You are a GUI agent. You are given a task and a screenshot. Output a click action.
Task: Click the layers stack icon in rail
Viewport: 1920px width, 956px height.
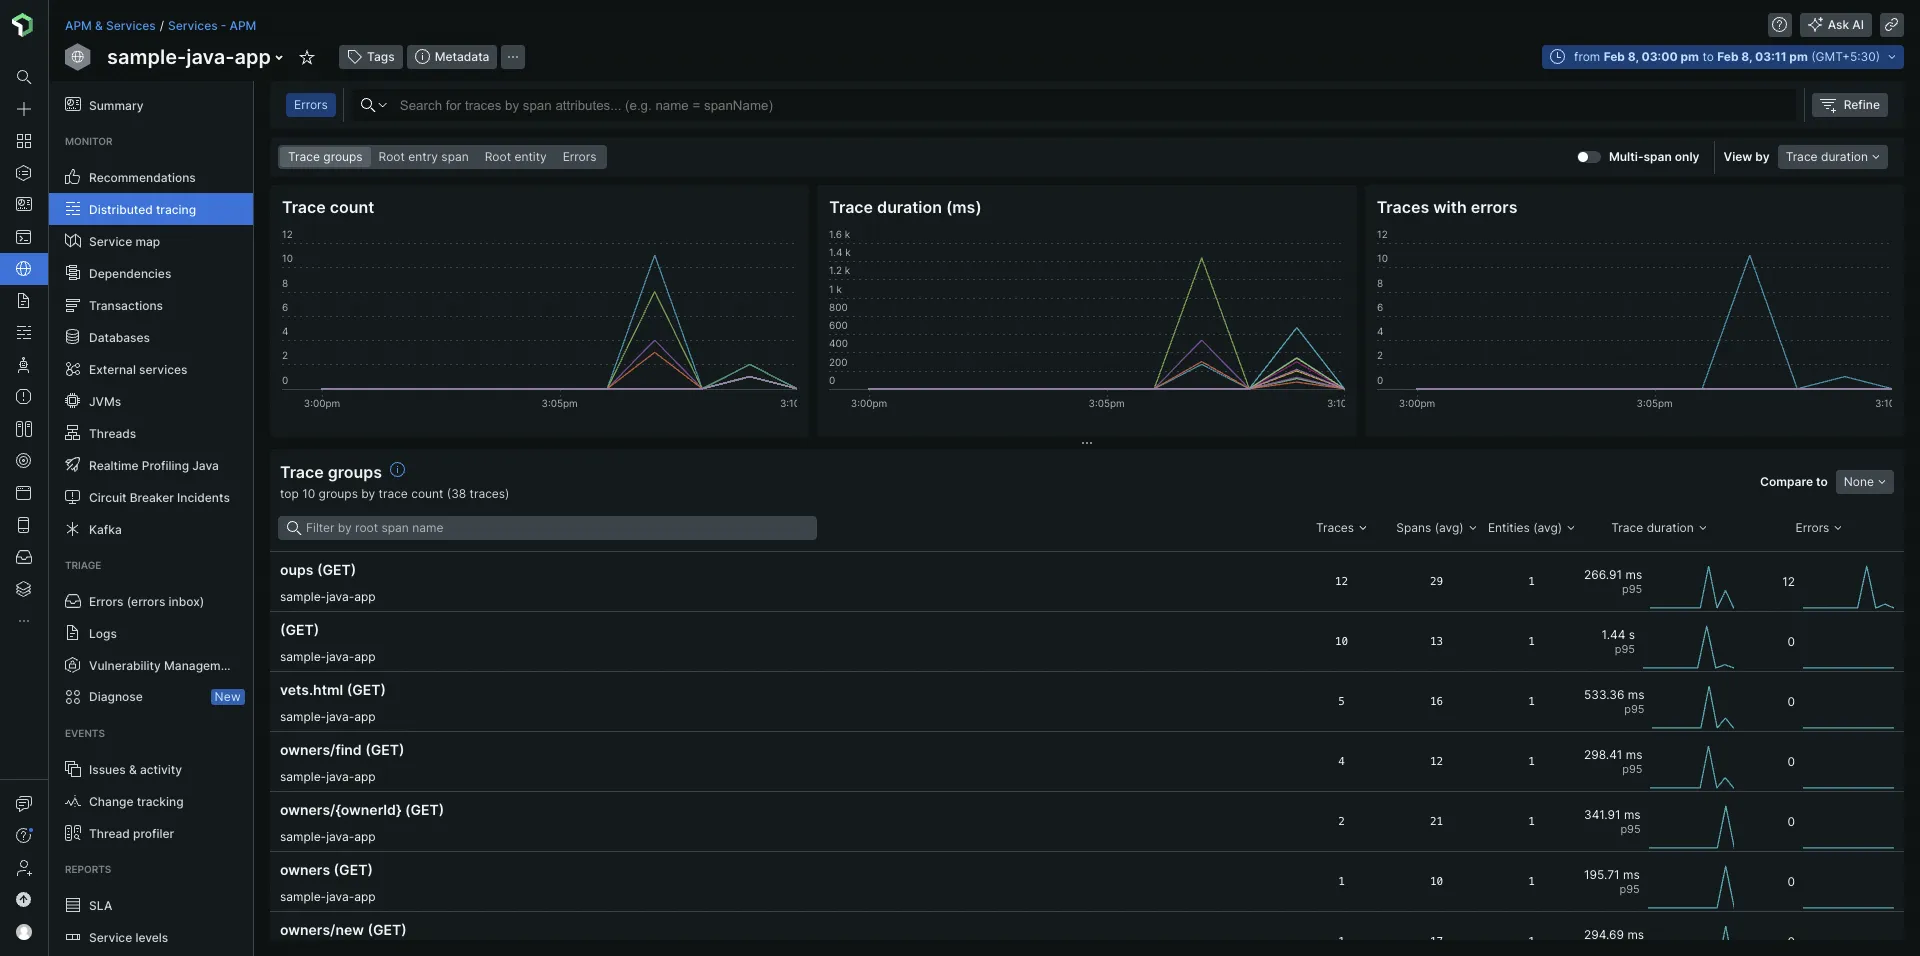click(x=24, y=589)
